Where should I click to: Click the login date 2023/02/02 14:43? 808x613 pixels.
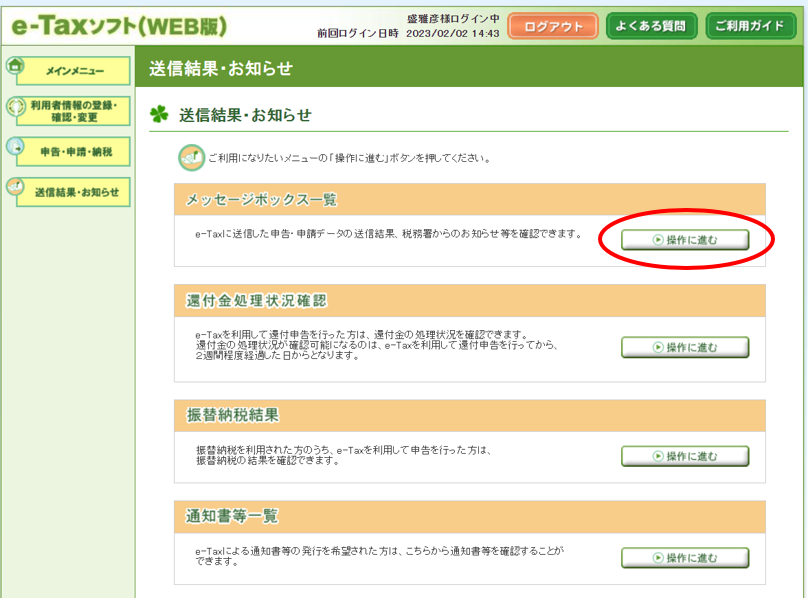click(452, 33)
